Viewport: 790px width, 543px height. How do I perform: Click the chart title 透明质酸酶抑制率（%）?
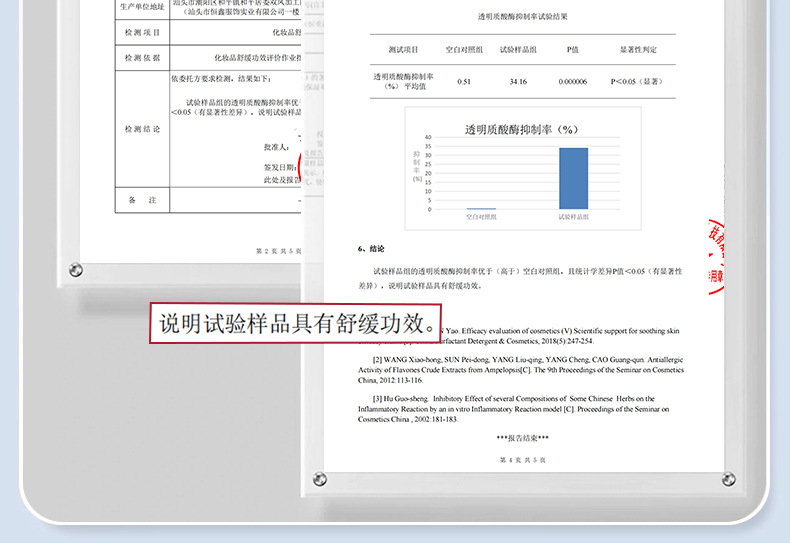[x=521, y=129]
